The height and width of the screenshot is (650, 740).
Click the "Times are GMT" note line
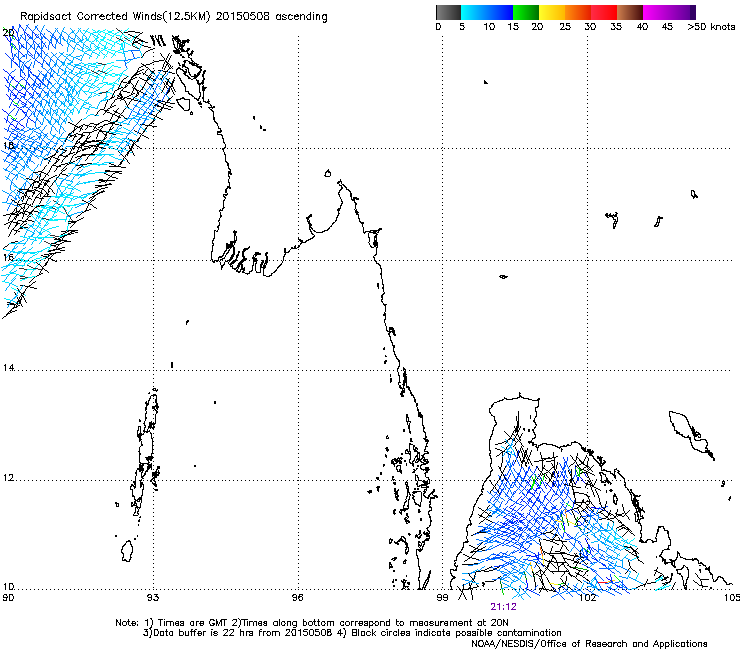coord(312,623)
